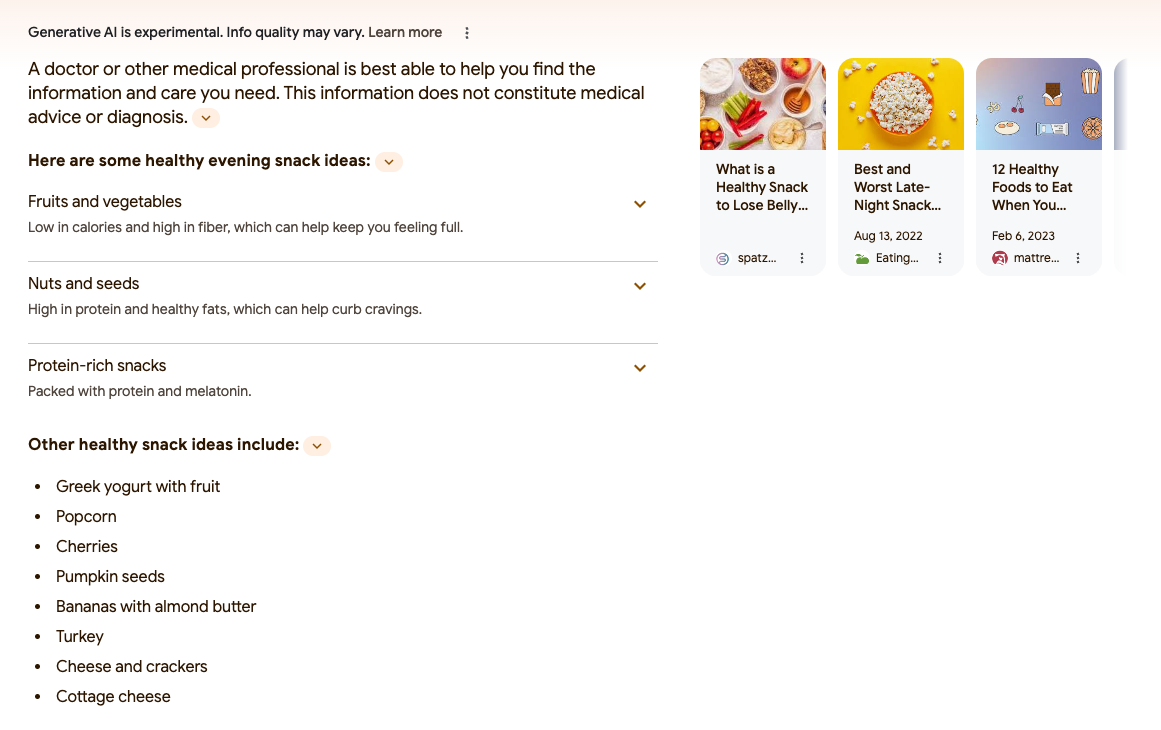
Task: Open three-dot menu on the mattress source card
Action: (1078, 258)
